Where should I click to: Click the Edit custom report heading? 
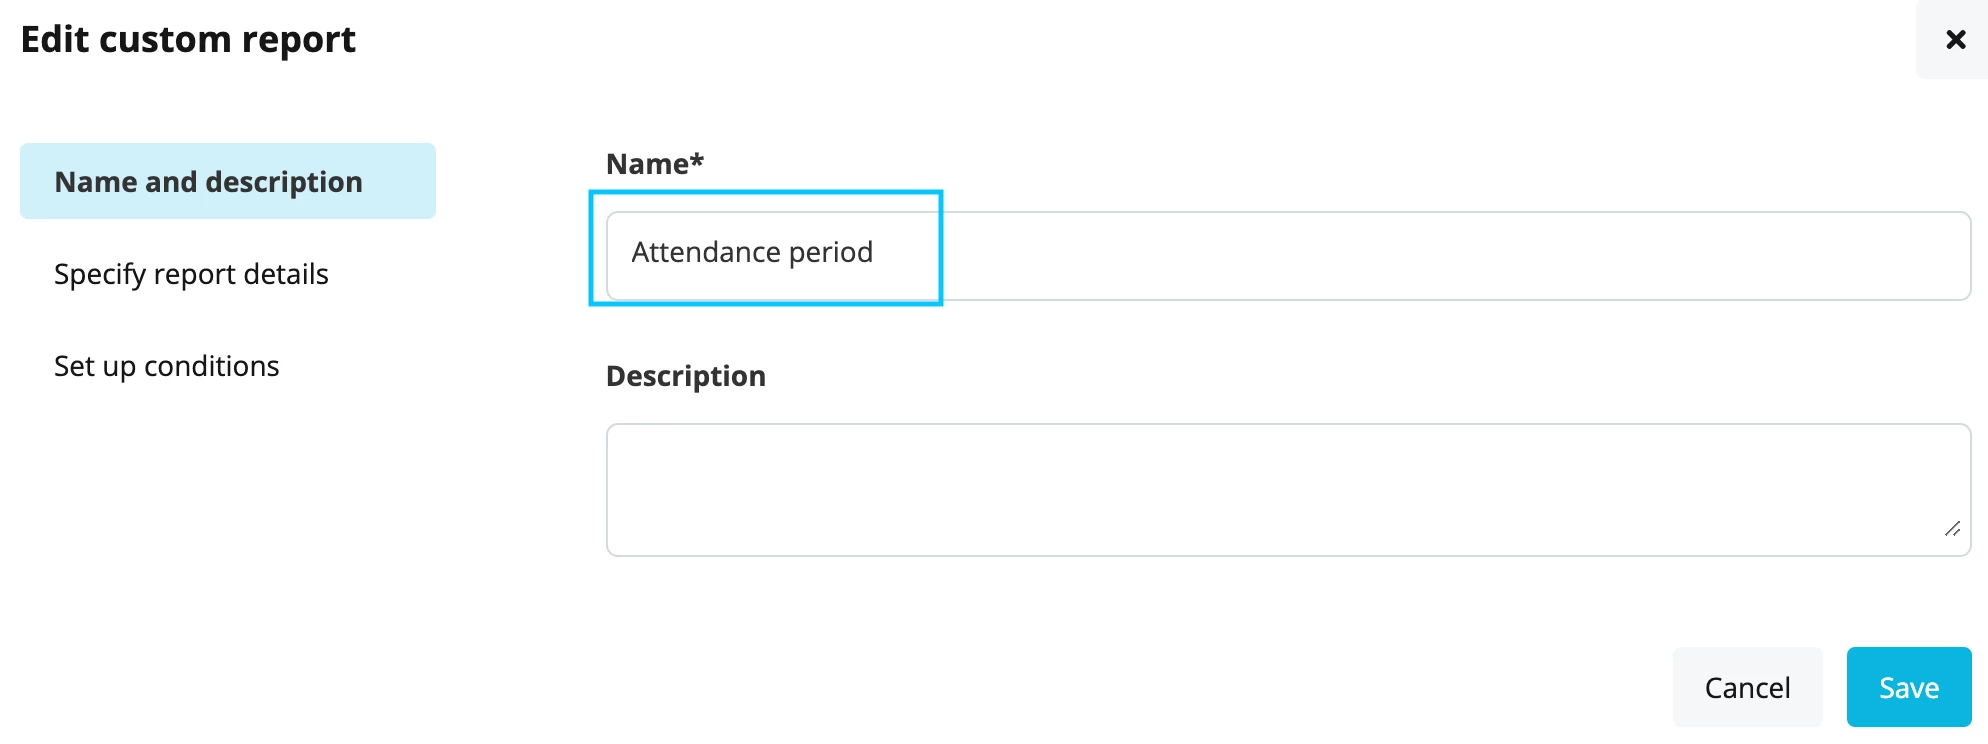(x=188, y=40)
